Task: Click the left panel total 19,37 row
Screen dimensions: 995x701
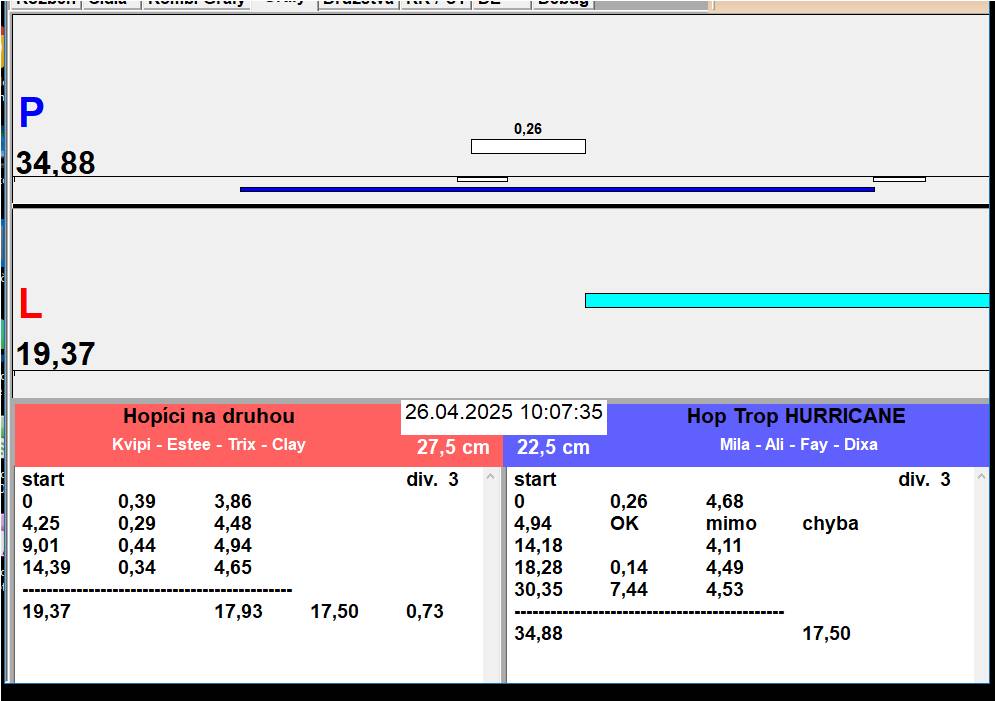Action: coord(46,611)
